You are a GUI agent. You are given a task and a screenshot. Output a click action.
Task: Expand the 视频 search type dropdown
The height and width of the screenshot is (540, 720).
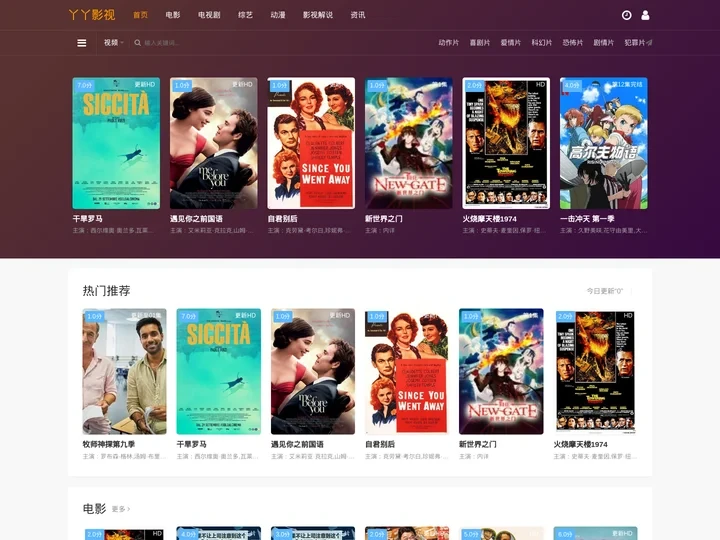[x=113, y=43]
